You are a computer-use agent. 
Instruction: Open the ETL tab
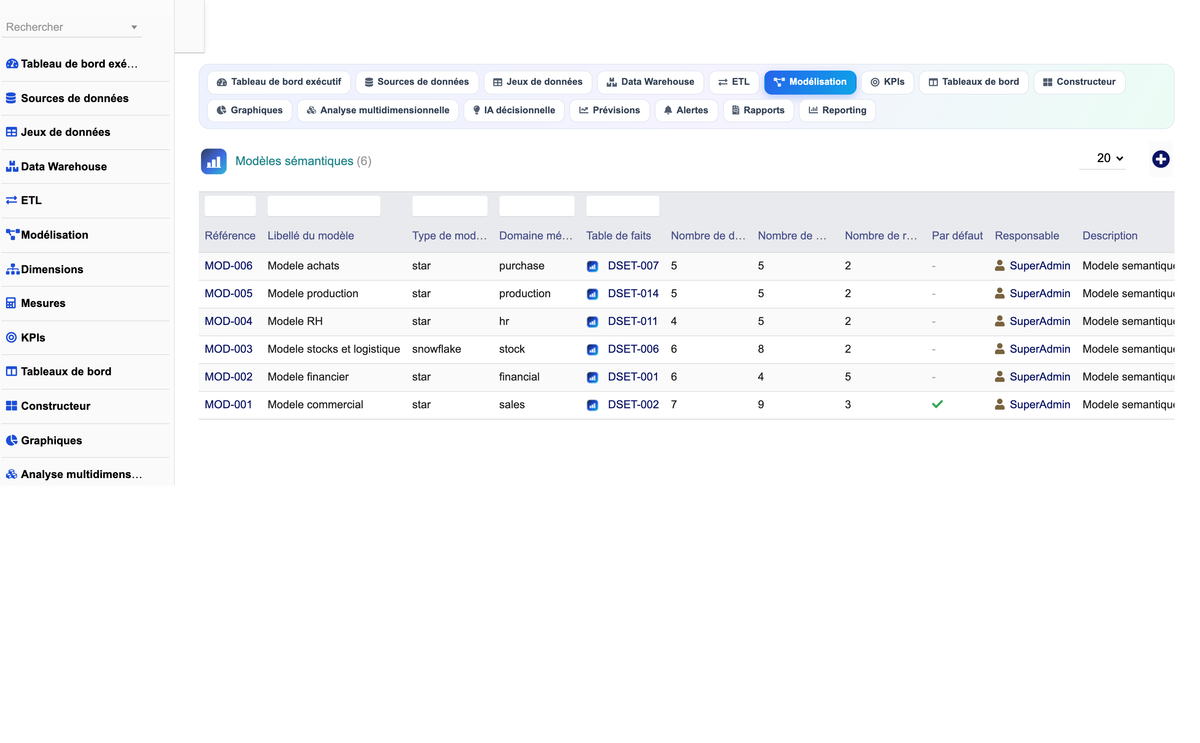tap(734, 82)
